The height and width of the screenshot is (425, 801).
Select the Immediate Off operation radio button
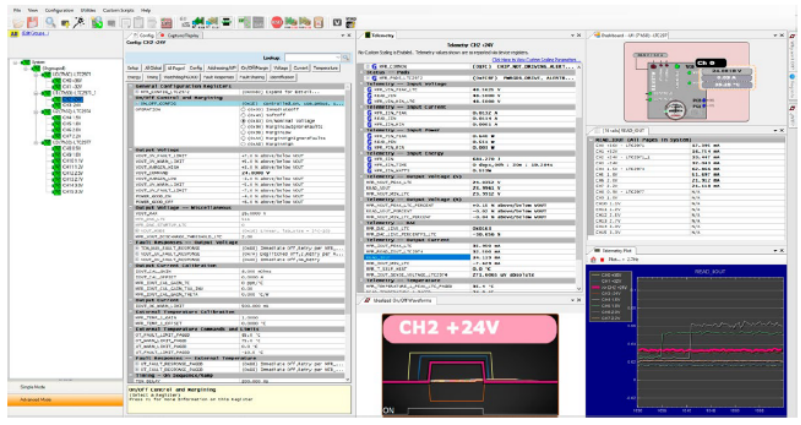[243, 110]
